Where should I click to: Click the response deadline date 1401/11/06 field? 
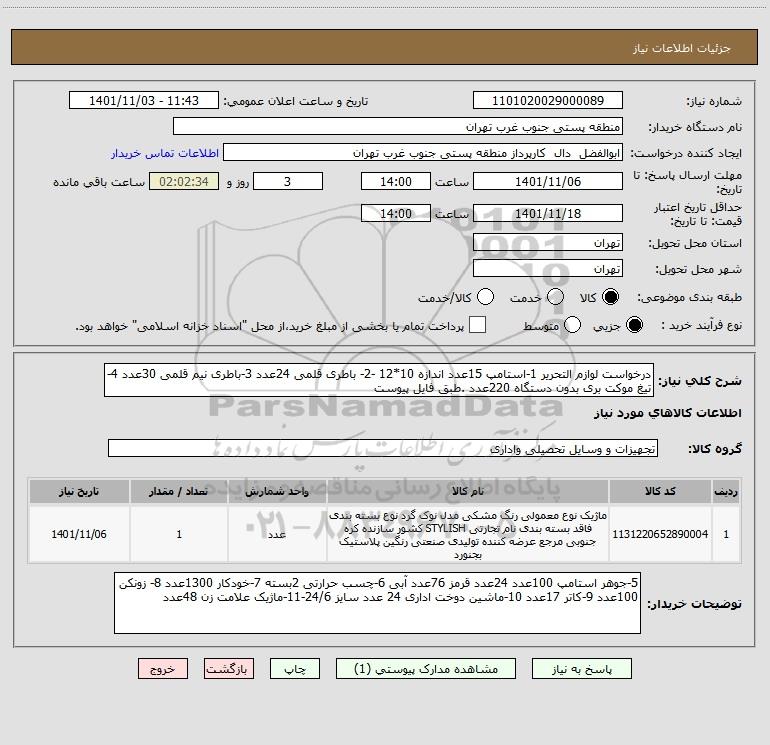548,182
